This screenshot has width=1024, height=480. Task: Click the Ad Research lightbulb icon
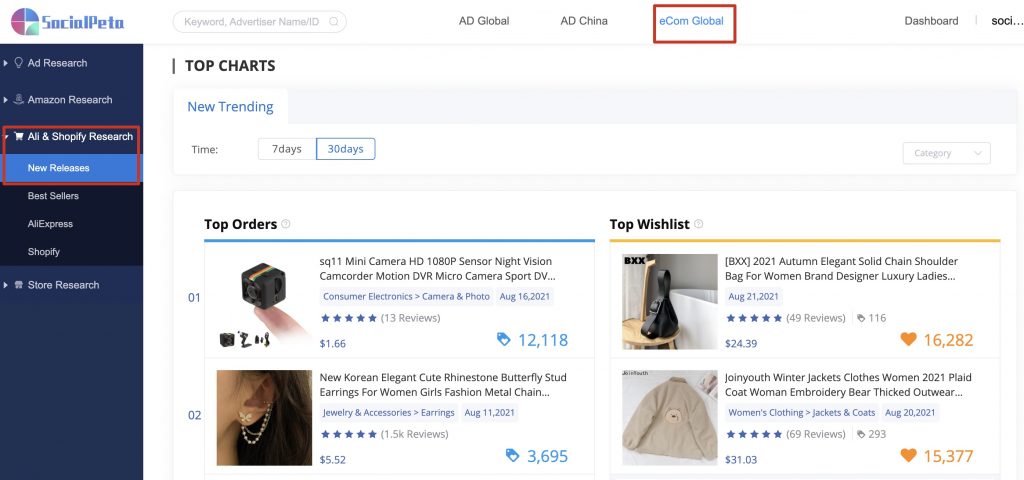tap(18, 63)
